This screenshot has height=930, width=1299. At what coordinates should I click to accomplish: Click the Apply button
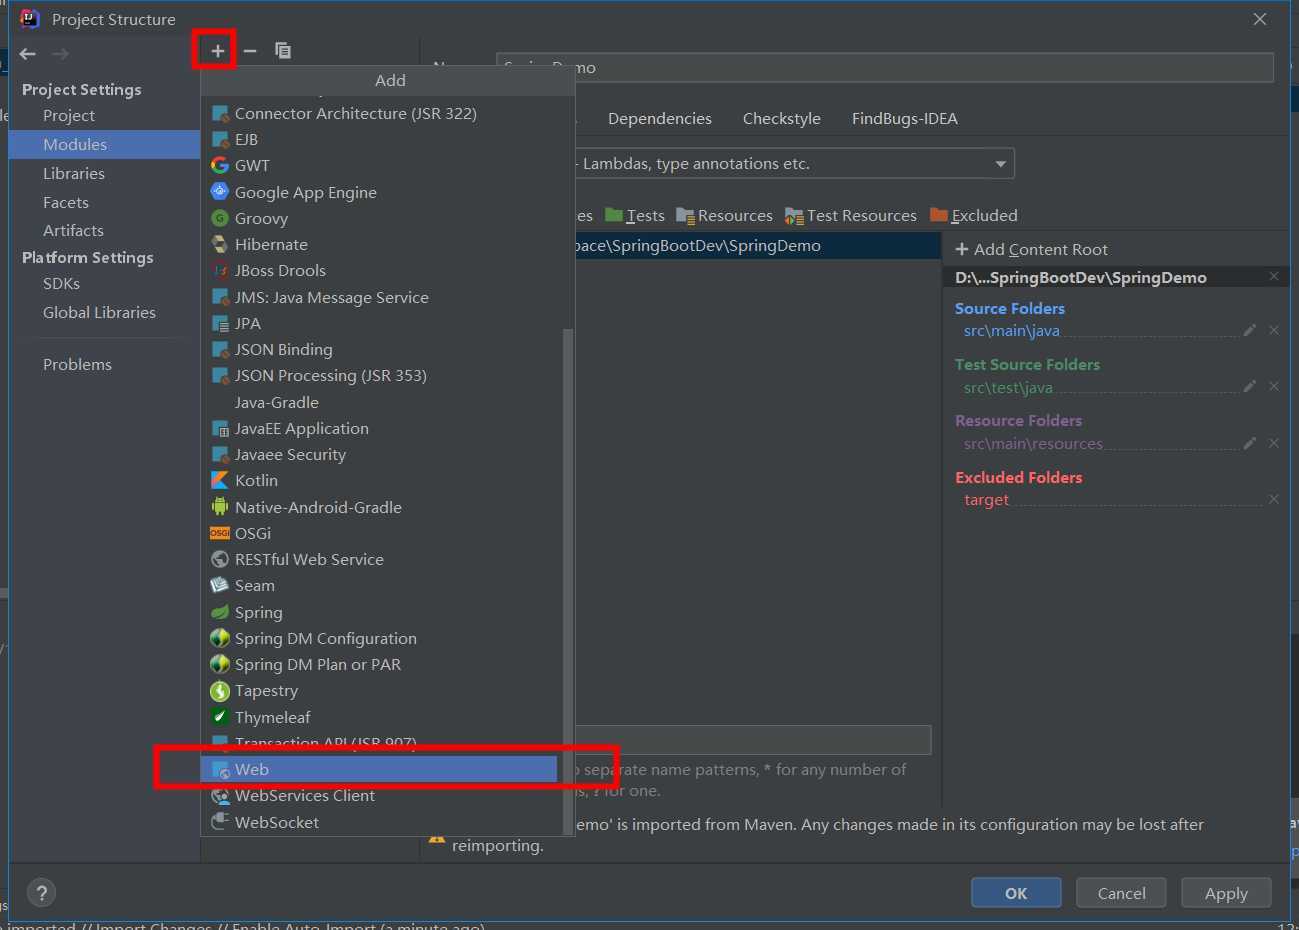(x=1226, y=893)
